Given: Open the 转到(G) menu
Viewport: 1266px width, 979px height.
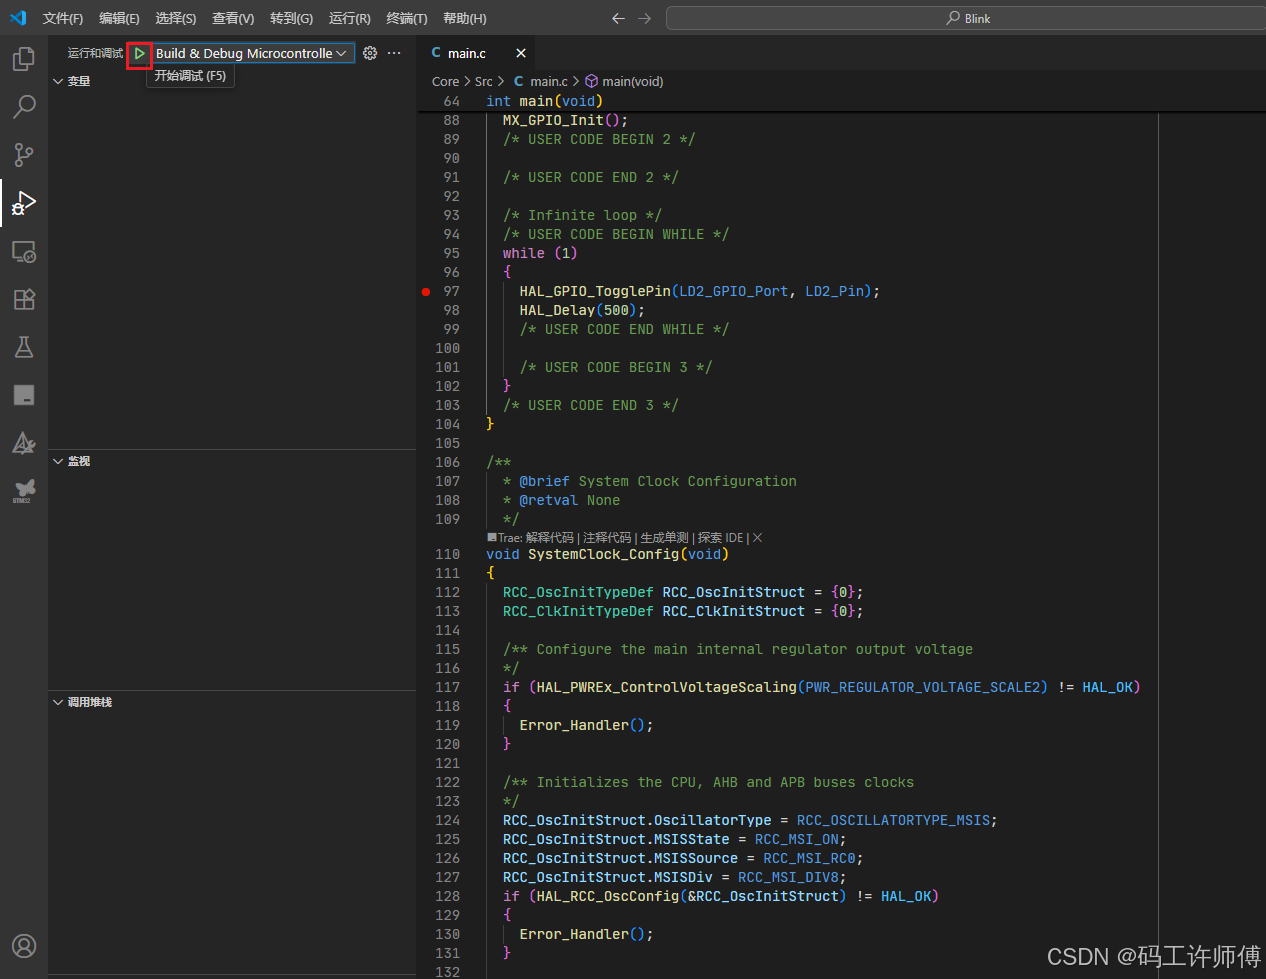Looking at the screenshot, I should coord(291,18).
